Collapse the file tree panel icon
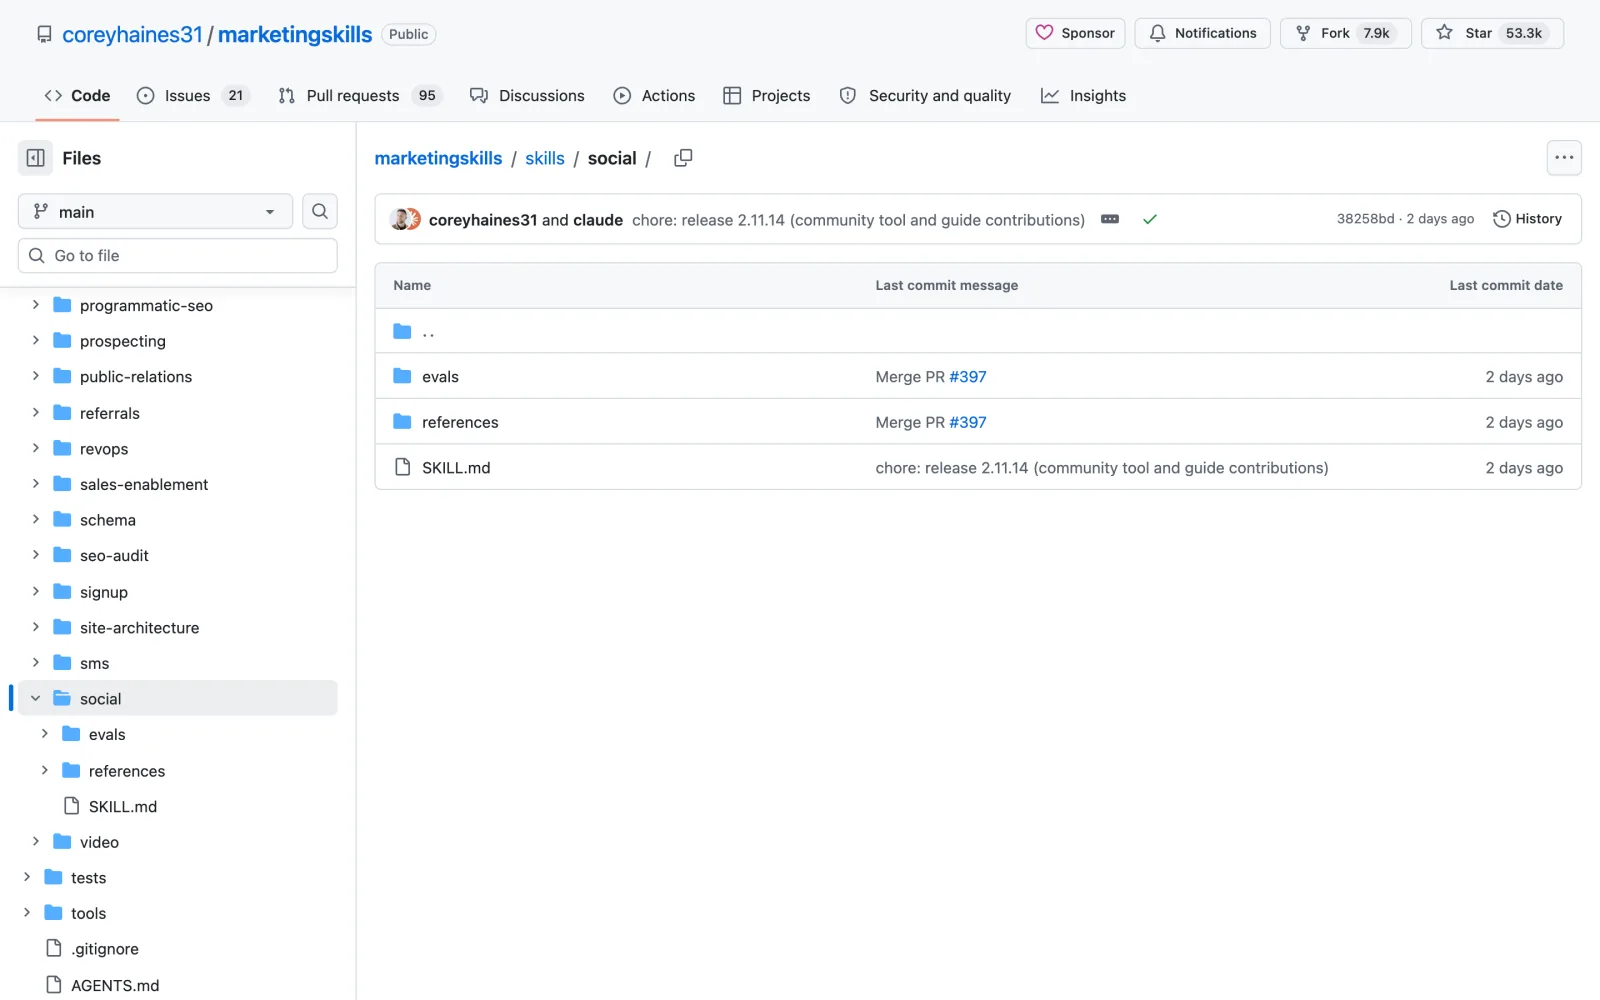The image size is (1600, 1000). 36,158
